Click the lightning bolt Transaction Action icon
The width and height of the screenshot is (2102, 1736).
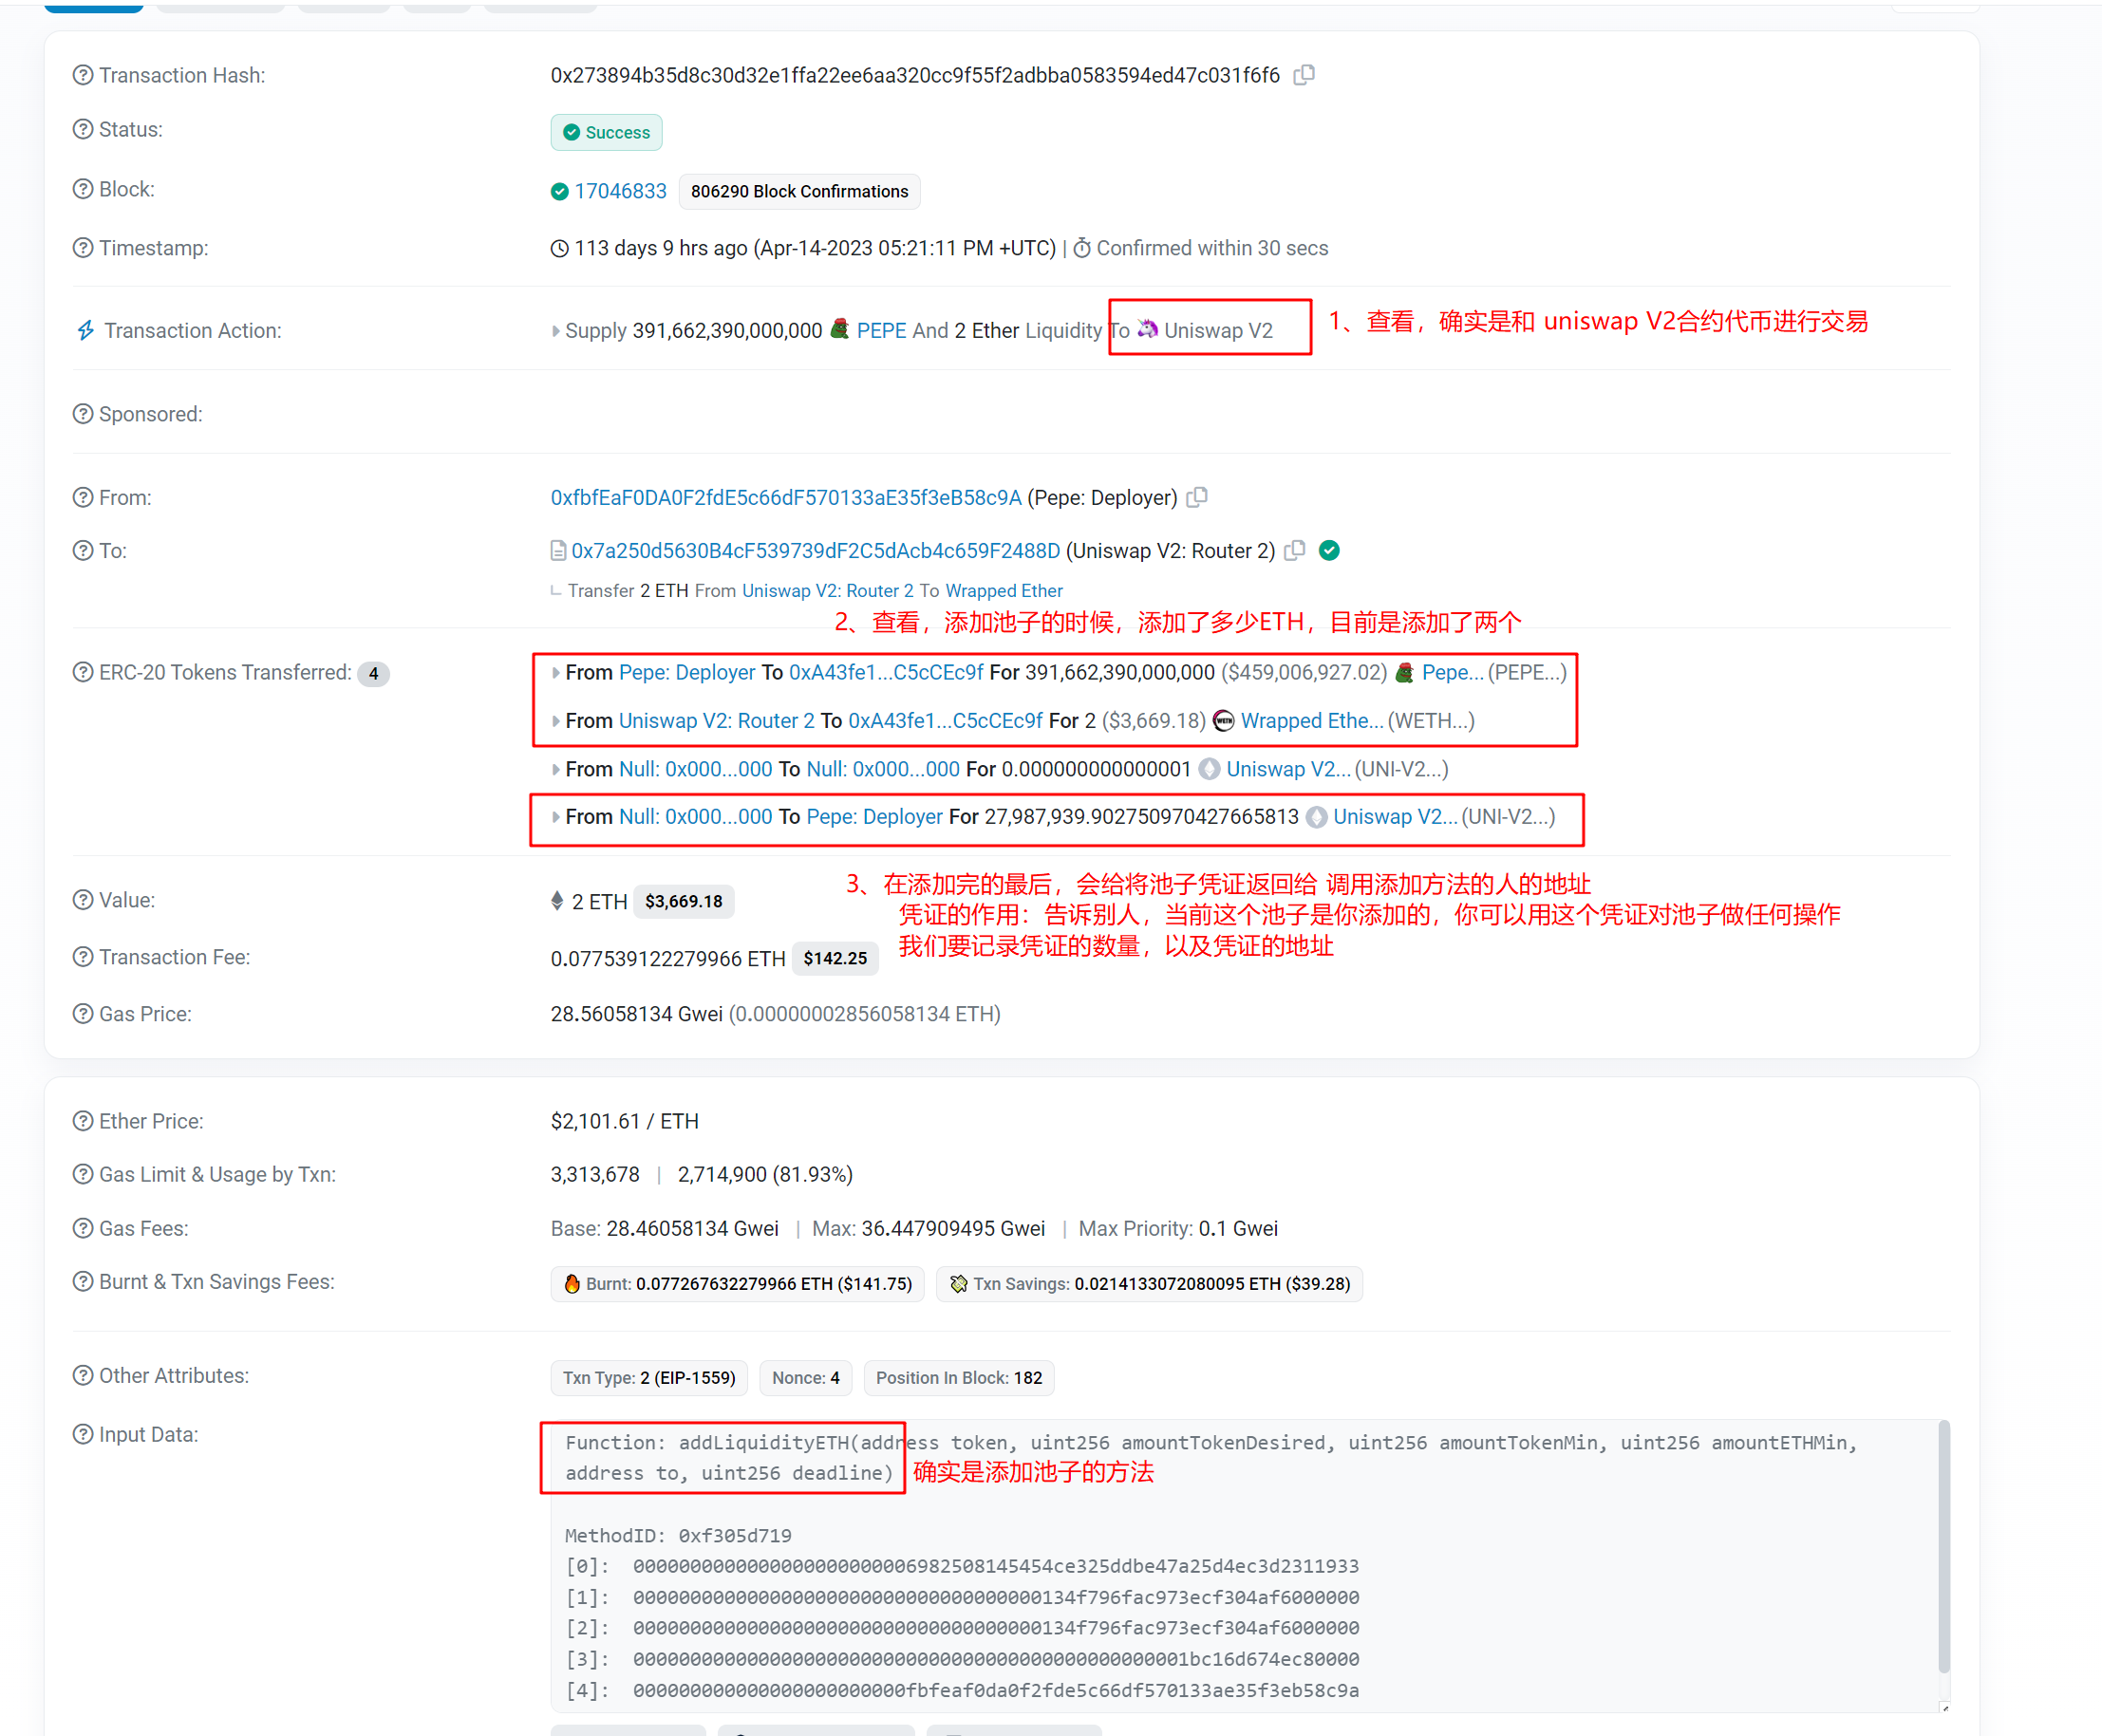[x=86, y=330]
